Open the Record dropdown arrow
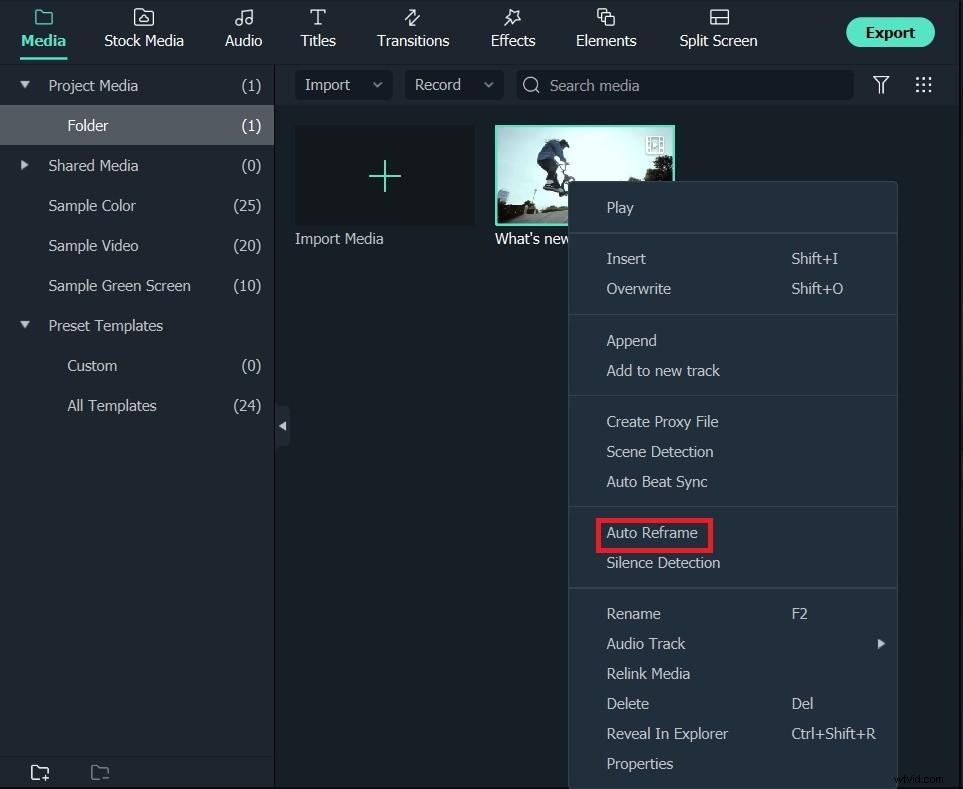The image size is (963, 789). pos(489,85)
